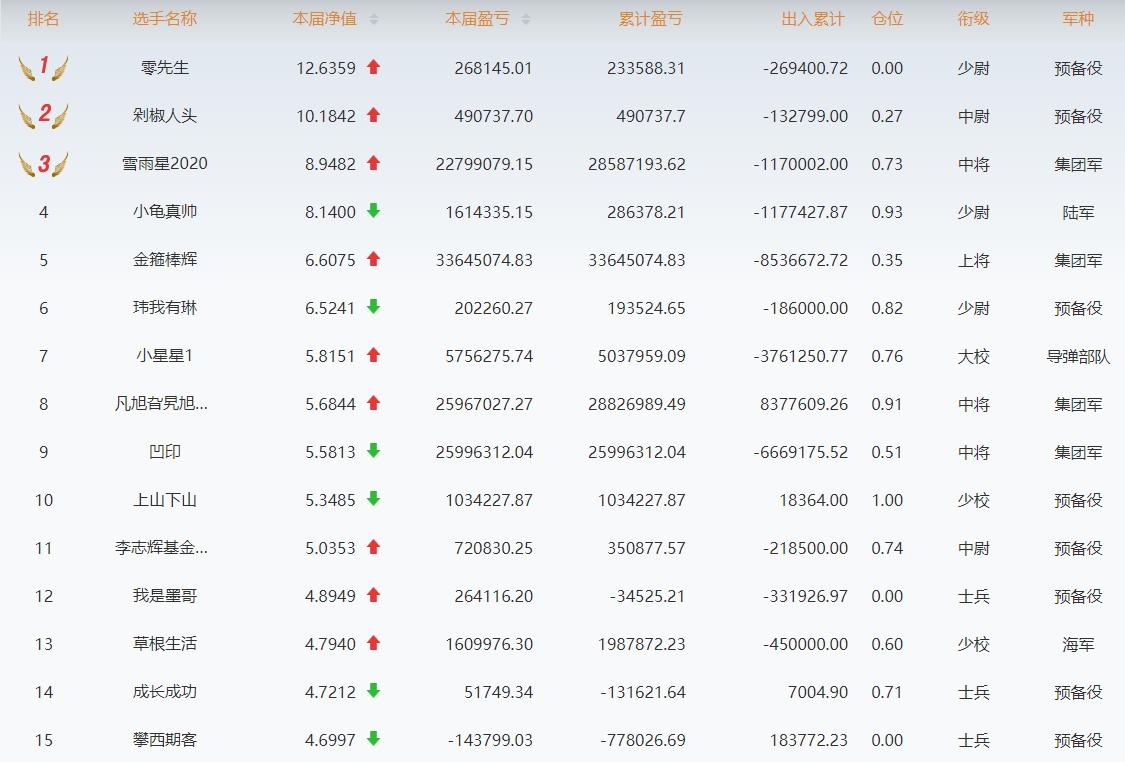Sort by 本届净值 using its sort arrows

374,19
